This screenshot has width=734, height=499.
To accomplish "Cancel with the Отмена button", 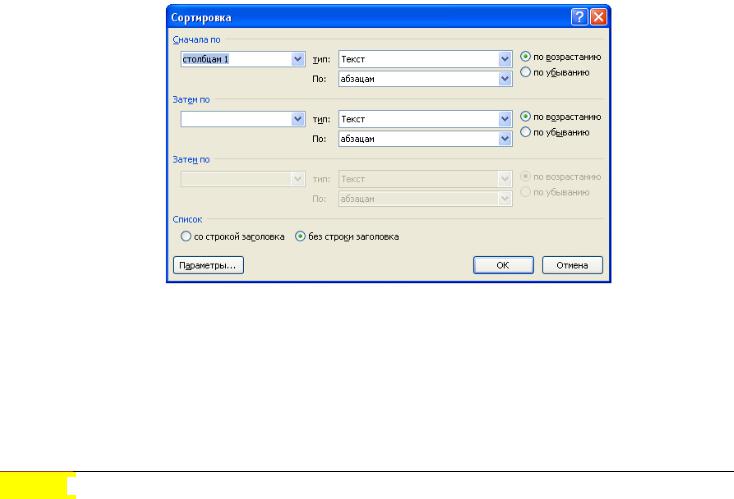I will tap(573, 265).
